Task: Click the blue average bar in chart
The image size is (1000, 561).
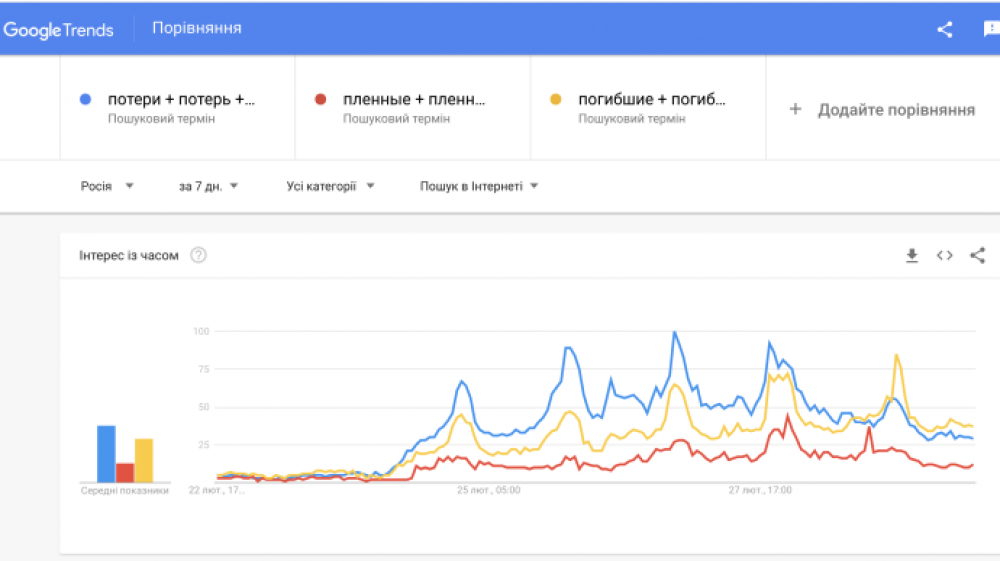Action: click(106, 454)
